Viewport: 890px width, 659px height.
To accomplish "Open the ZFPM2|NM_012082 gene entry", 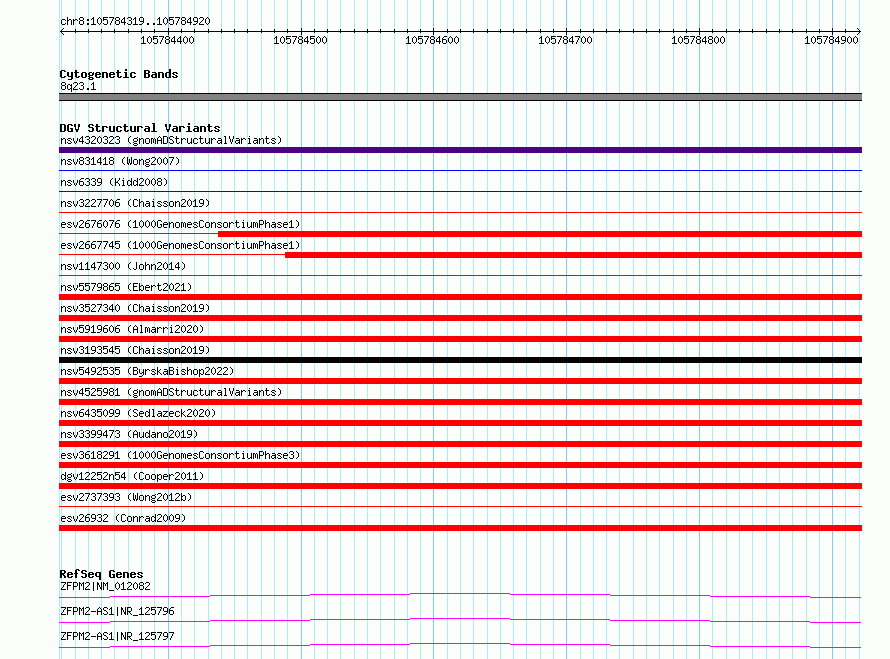I will pos(105,586).
